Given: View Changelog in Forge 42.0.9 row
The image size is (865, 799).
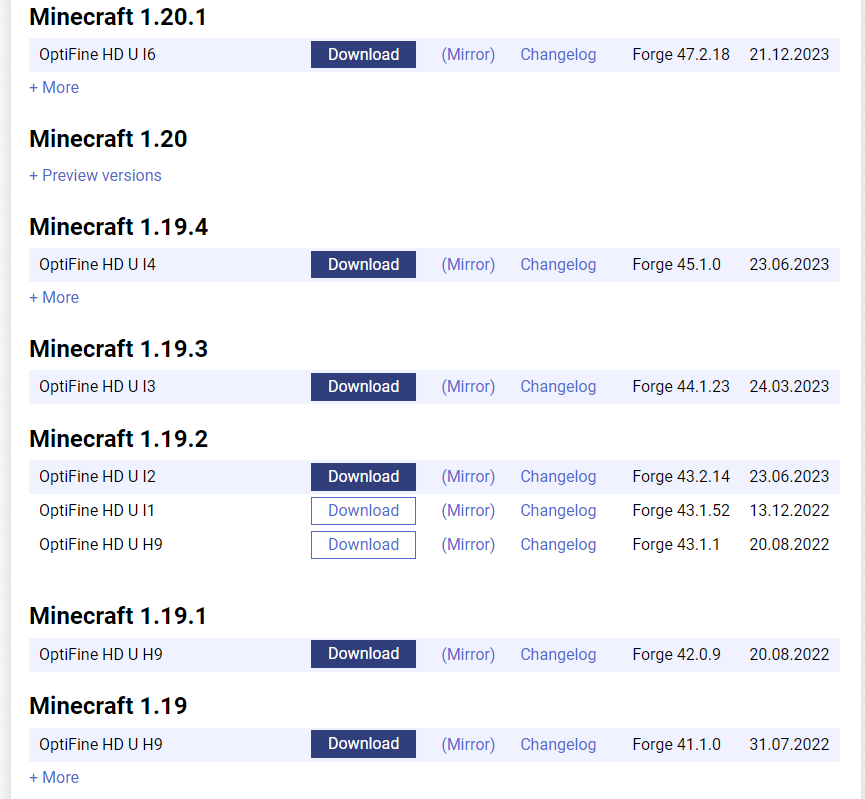Looking at the screenshot, I should [x=558, y=654].
